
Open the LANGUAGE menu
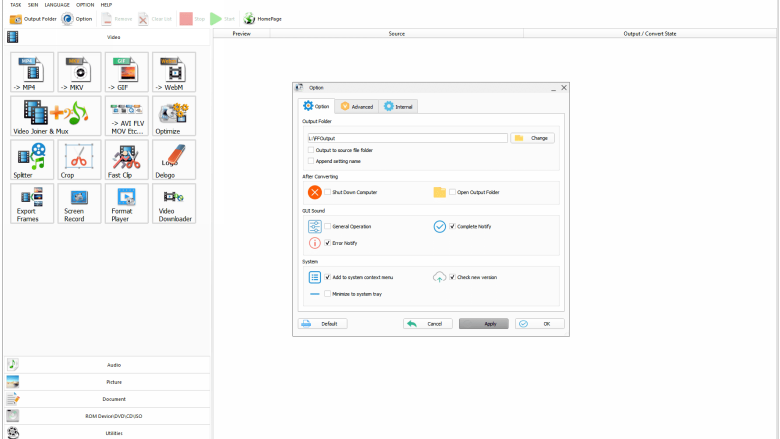[57, 5]
